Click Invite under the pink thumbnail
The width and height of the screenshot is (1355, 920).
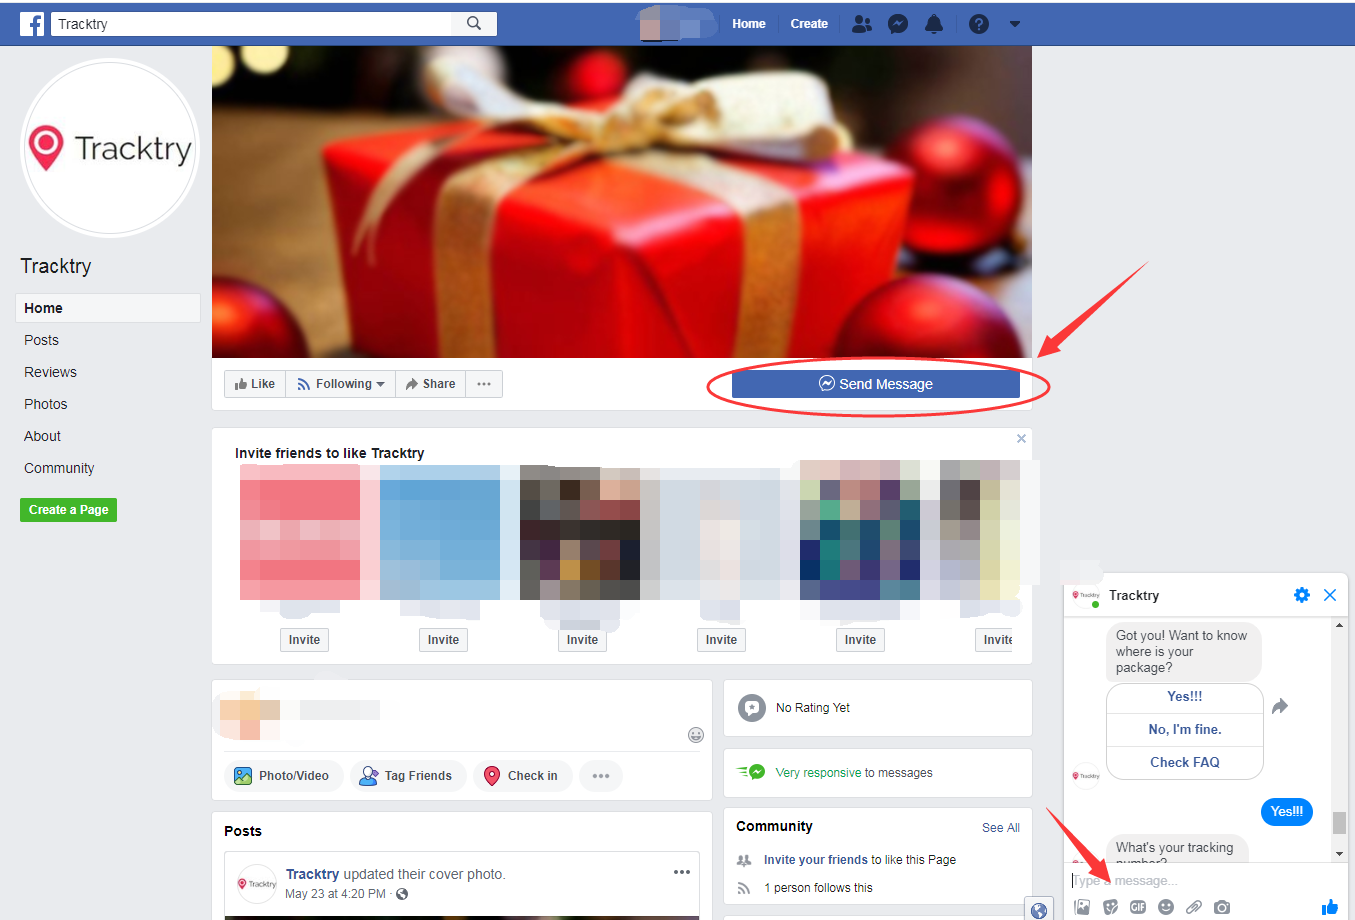pos(304,640)
